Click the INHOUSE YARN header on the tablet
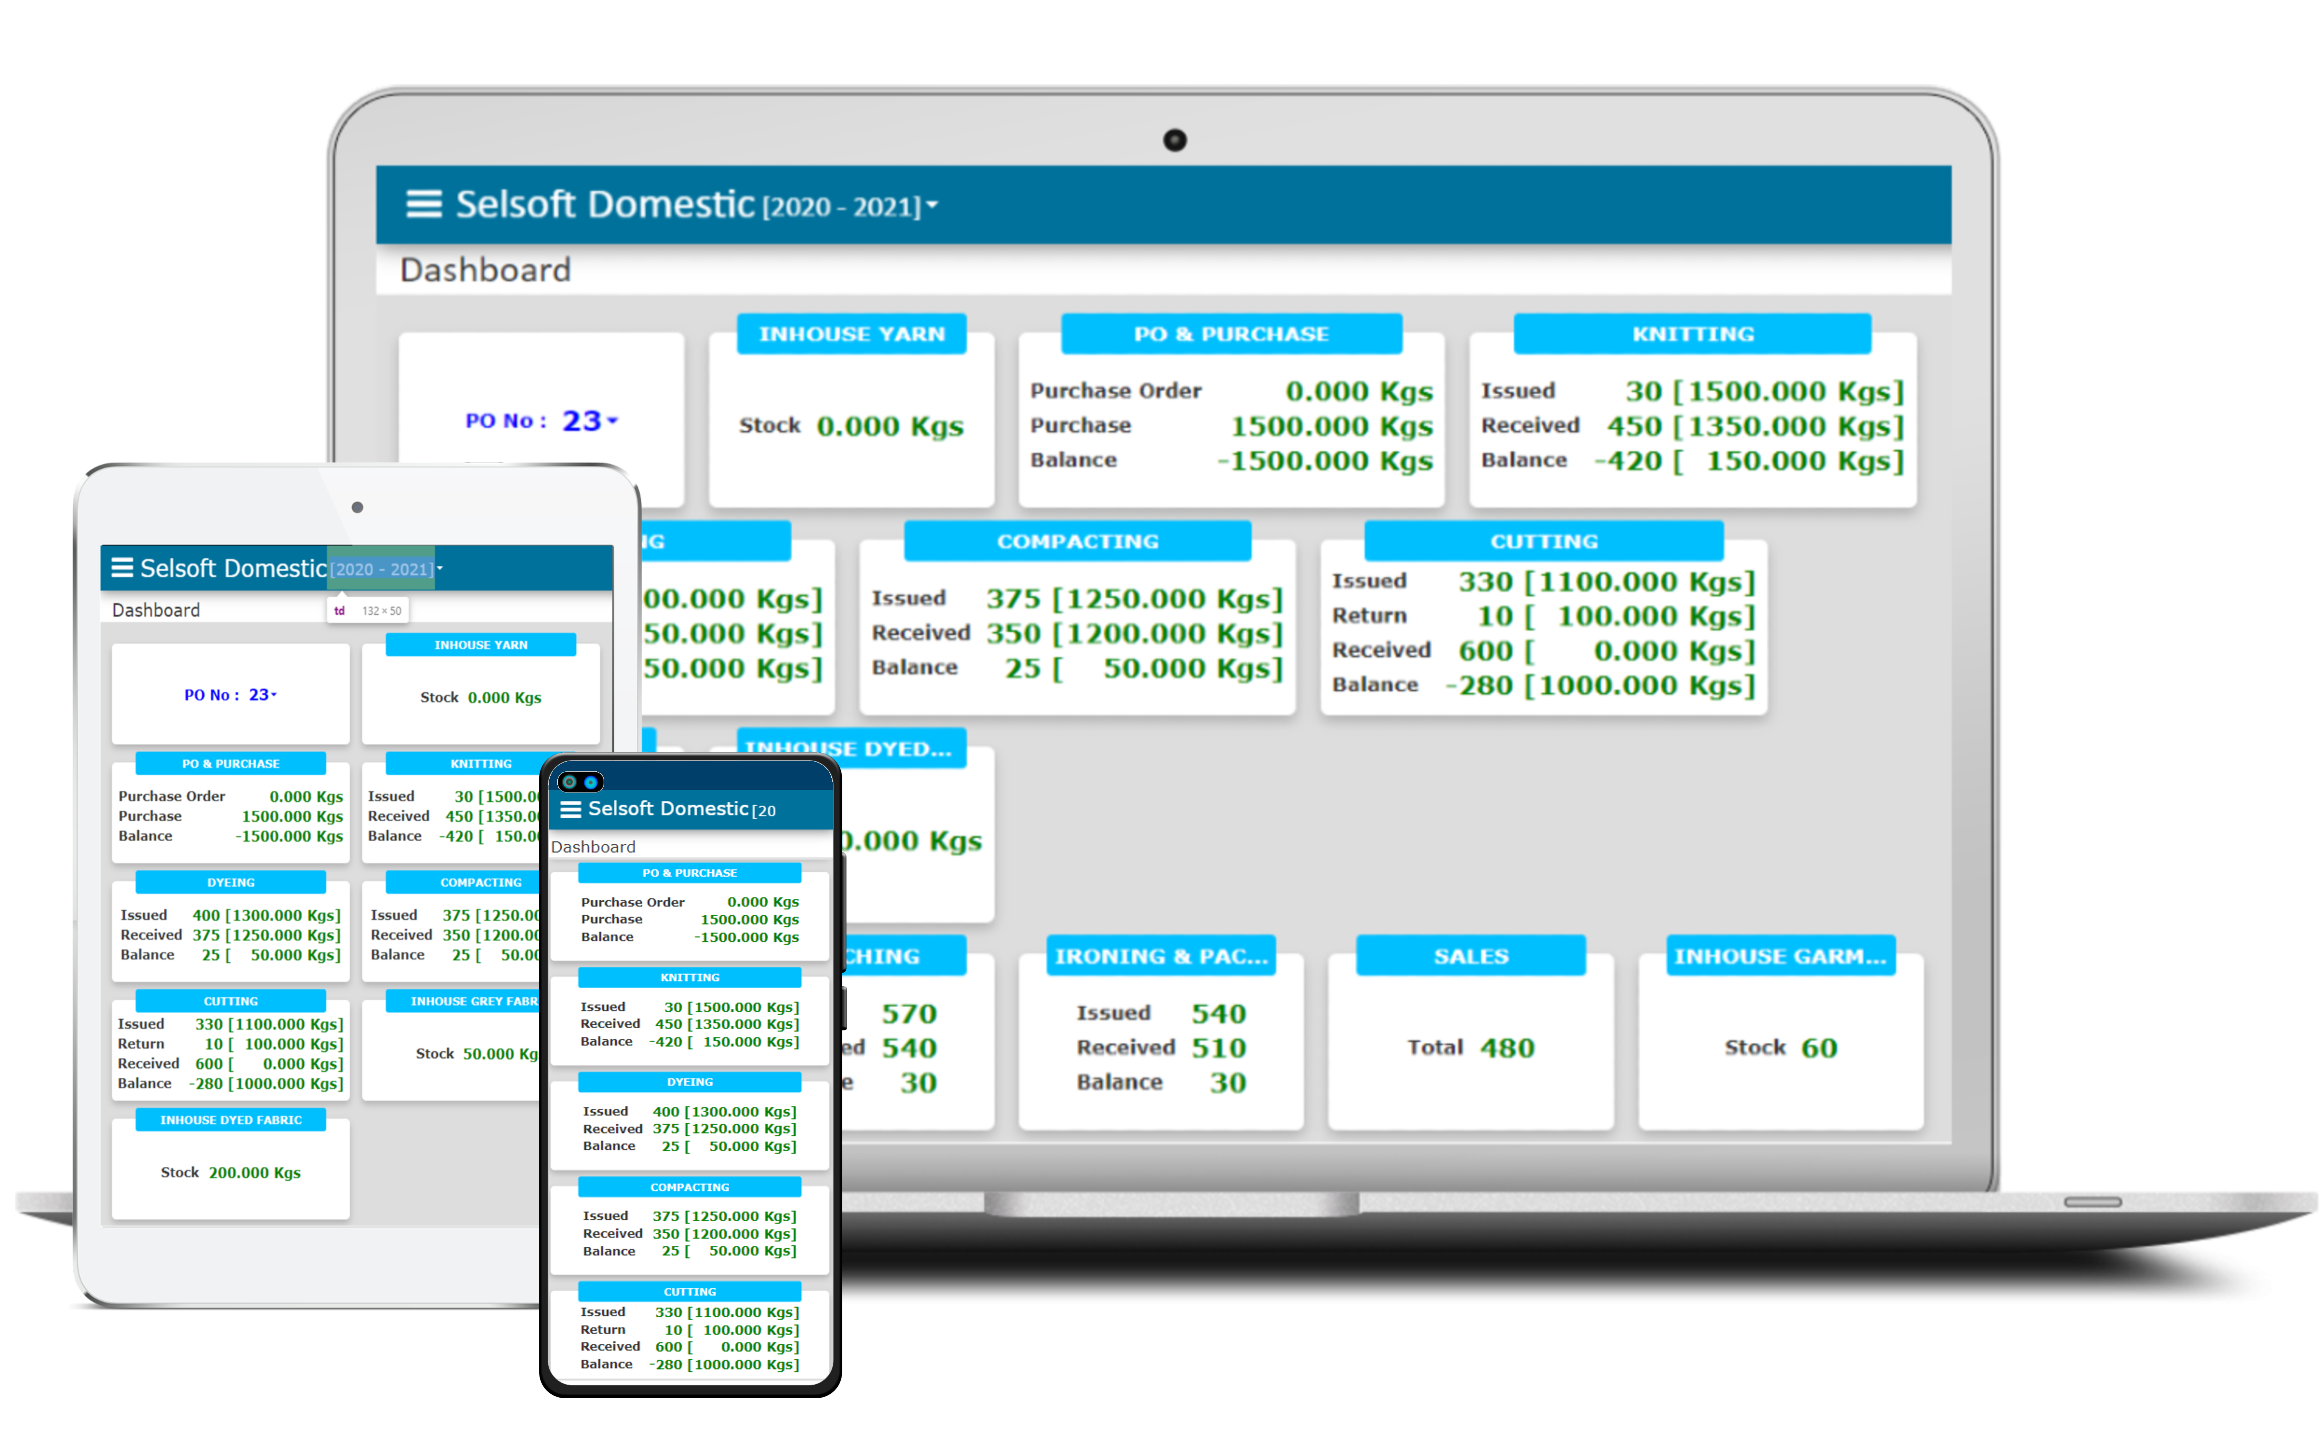2320x1453 pixels. tap(481, 645)
